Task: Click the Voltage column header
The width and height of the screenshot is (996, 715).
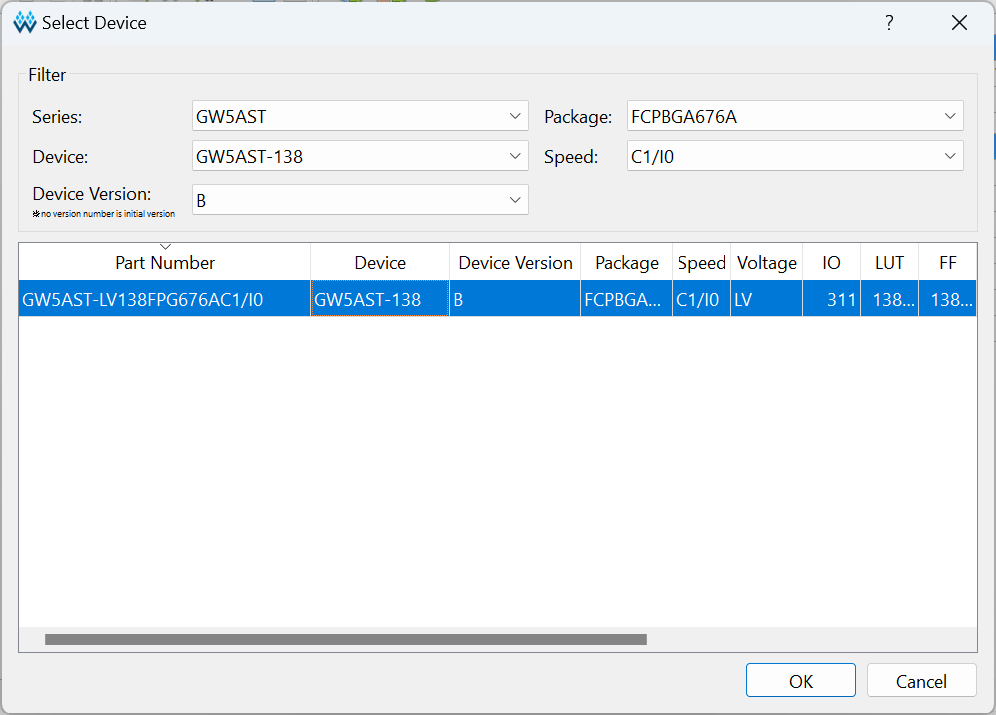Action: pos(767,262)
